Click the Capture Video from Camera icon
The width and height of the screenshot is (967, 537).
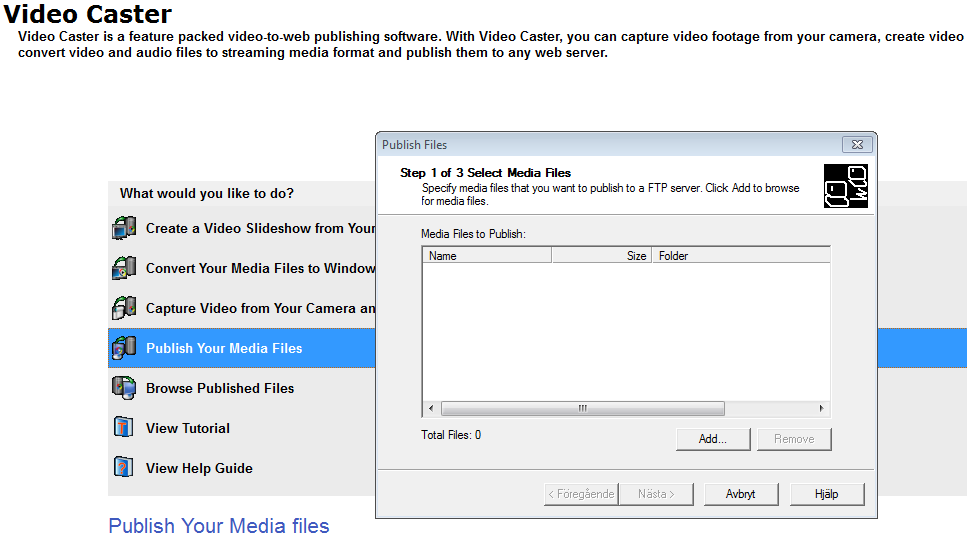[x=123, y=308]
